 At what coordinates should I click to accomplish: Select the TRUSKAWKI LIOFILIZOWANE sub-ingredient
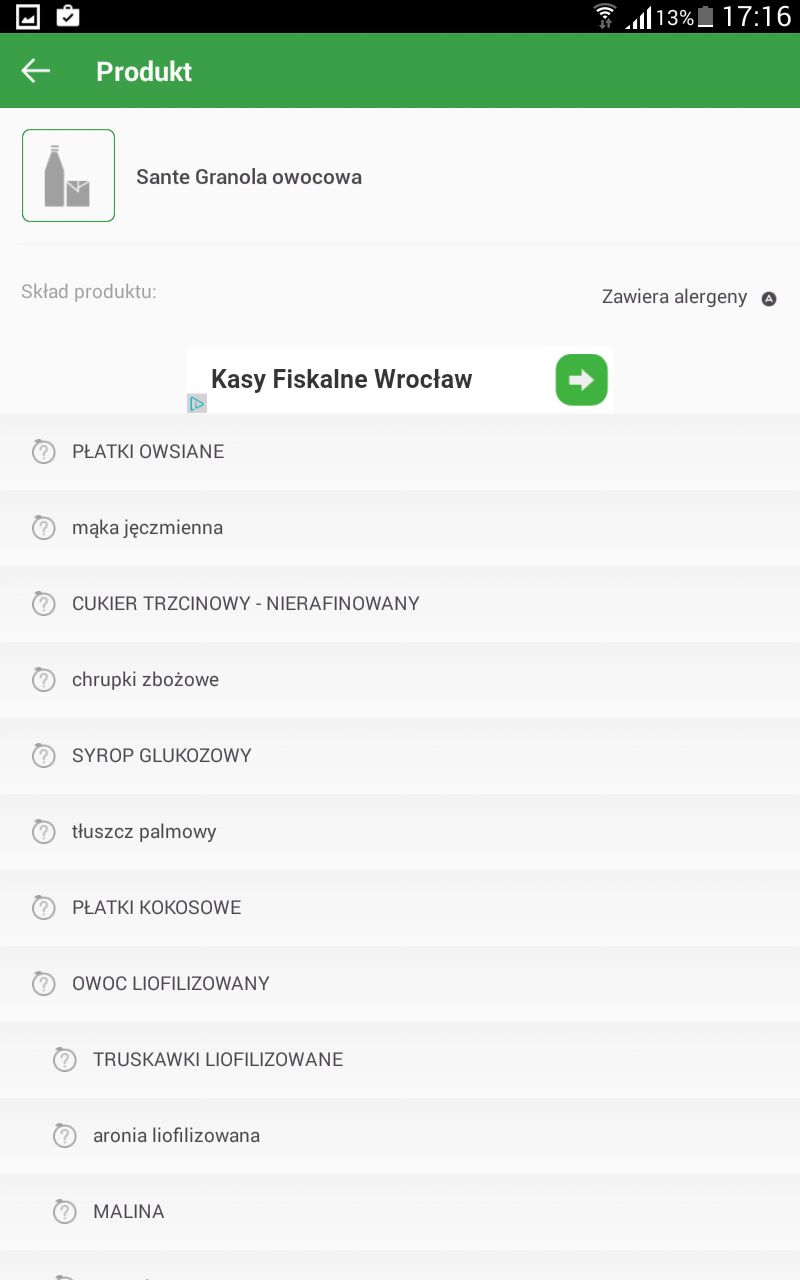pos(218,1060)
